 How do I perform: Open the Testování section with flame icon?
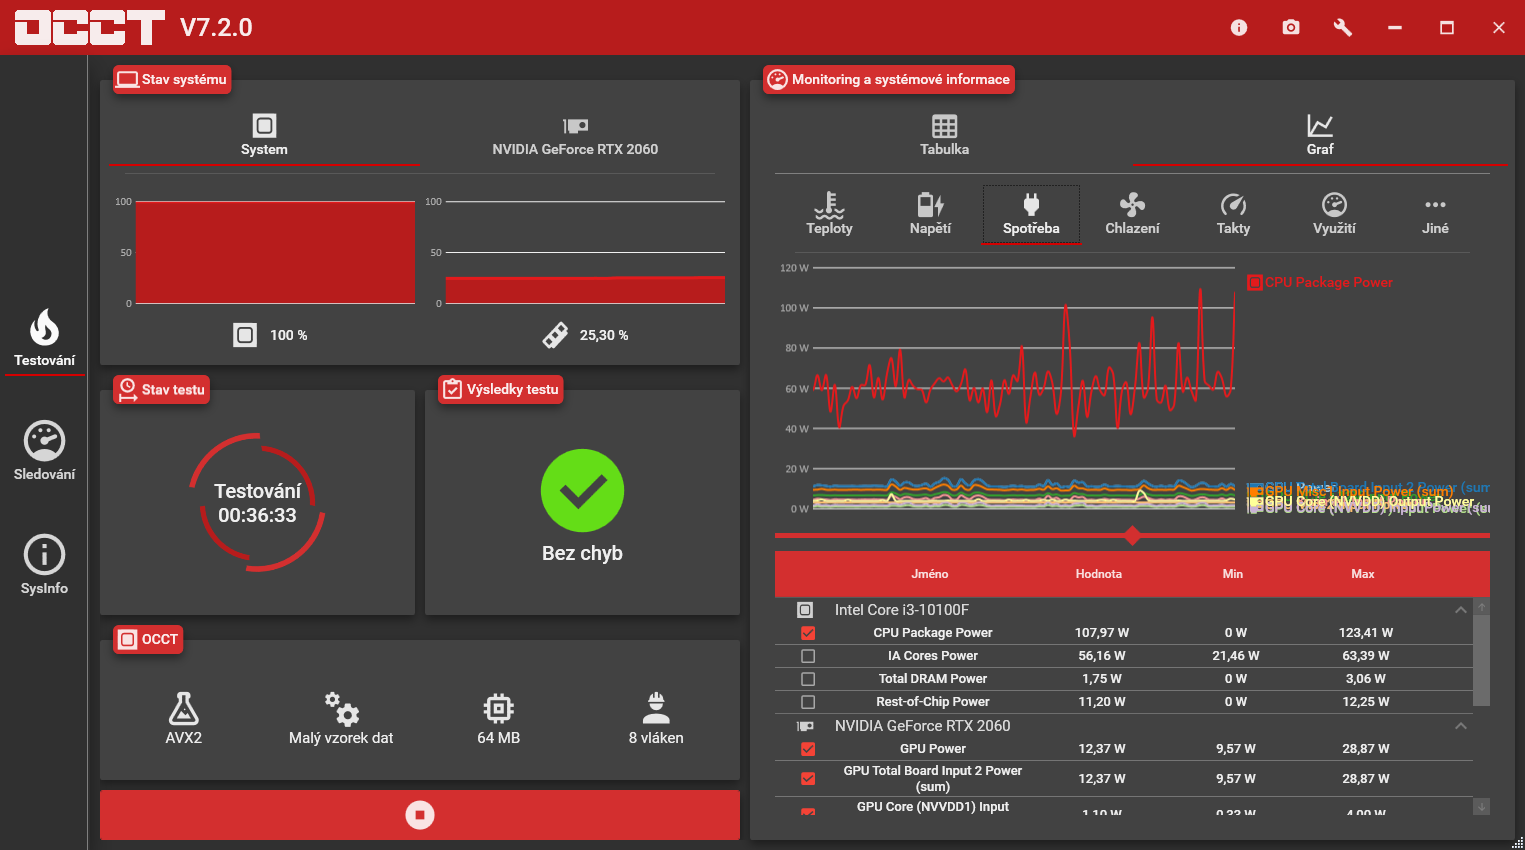pyautogui.click(x=44, y=338)
